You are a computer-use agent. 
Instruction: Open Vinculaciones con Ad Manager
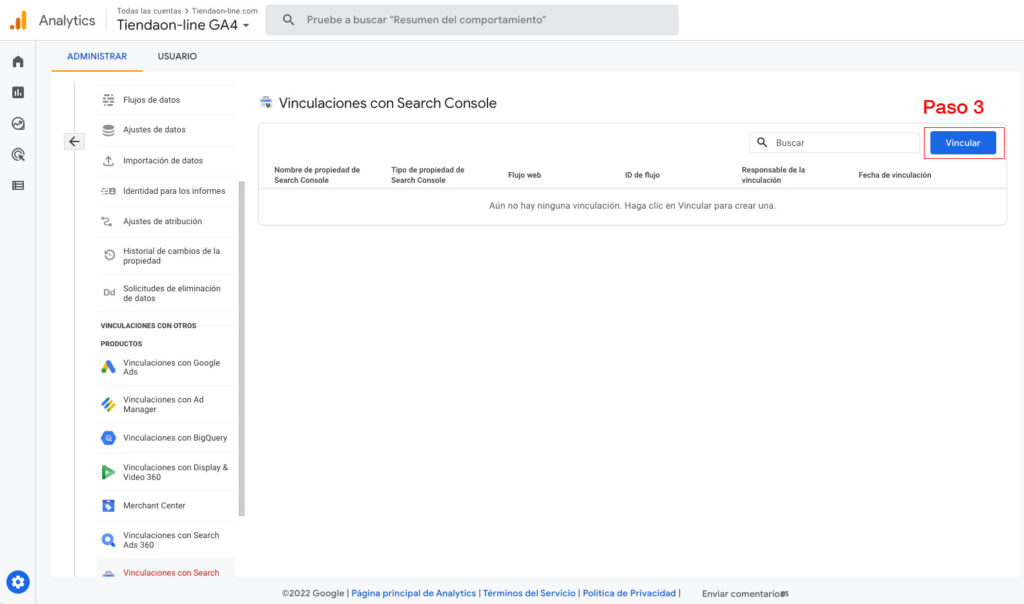[x=165, y=404]
